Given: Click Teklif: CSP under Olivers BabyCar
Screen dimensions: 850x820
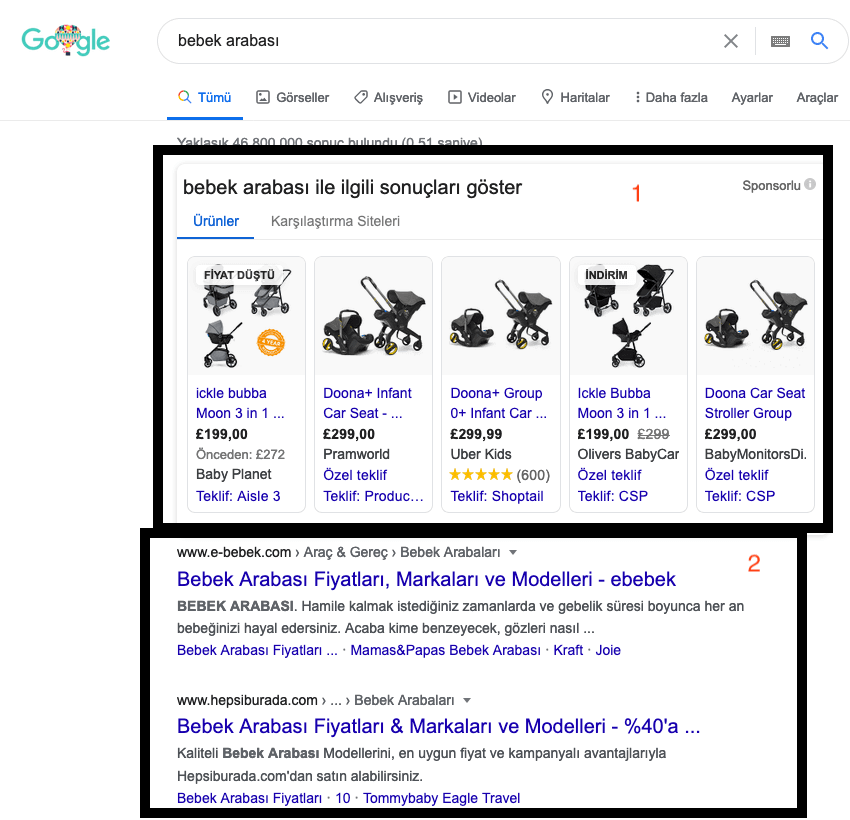Looking at the screenshot, I should [x=613, y=496].
